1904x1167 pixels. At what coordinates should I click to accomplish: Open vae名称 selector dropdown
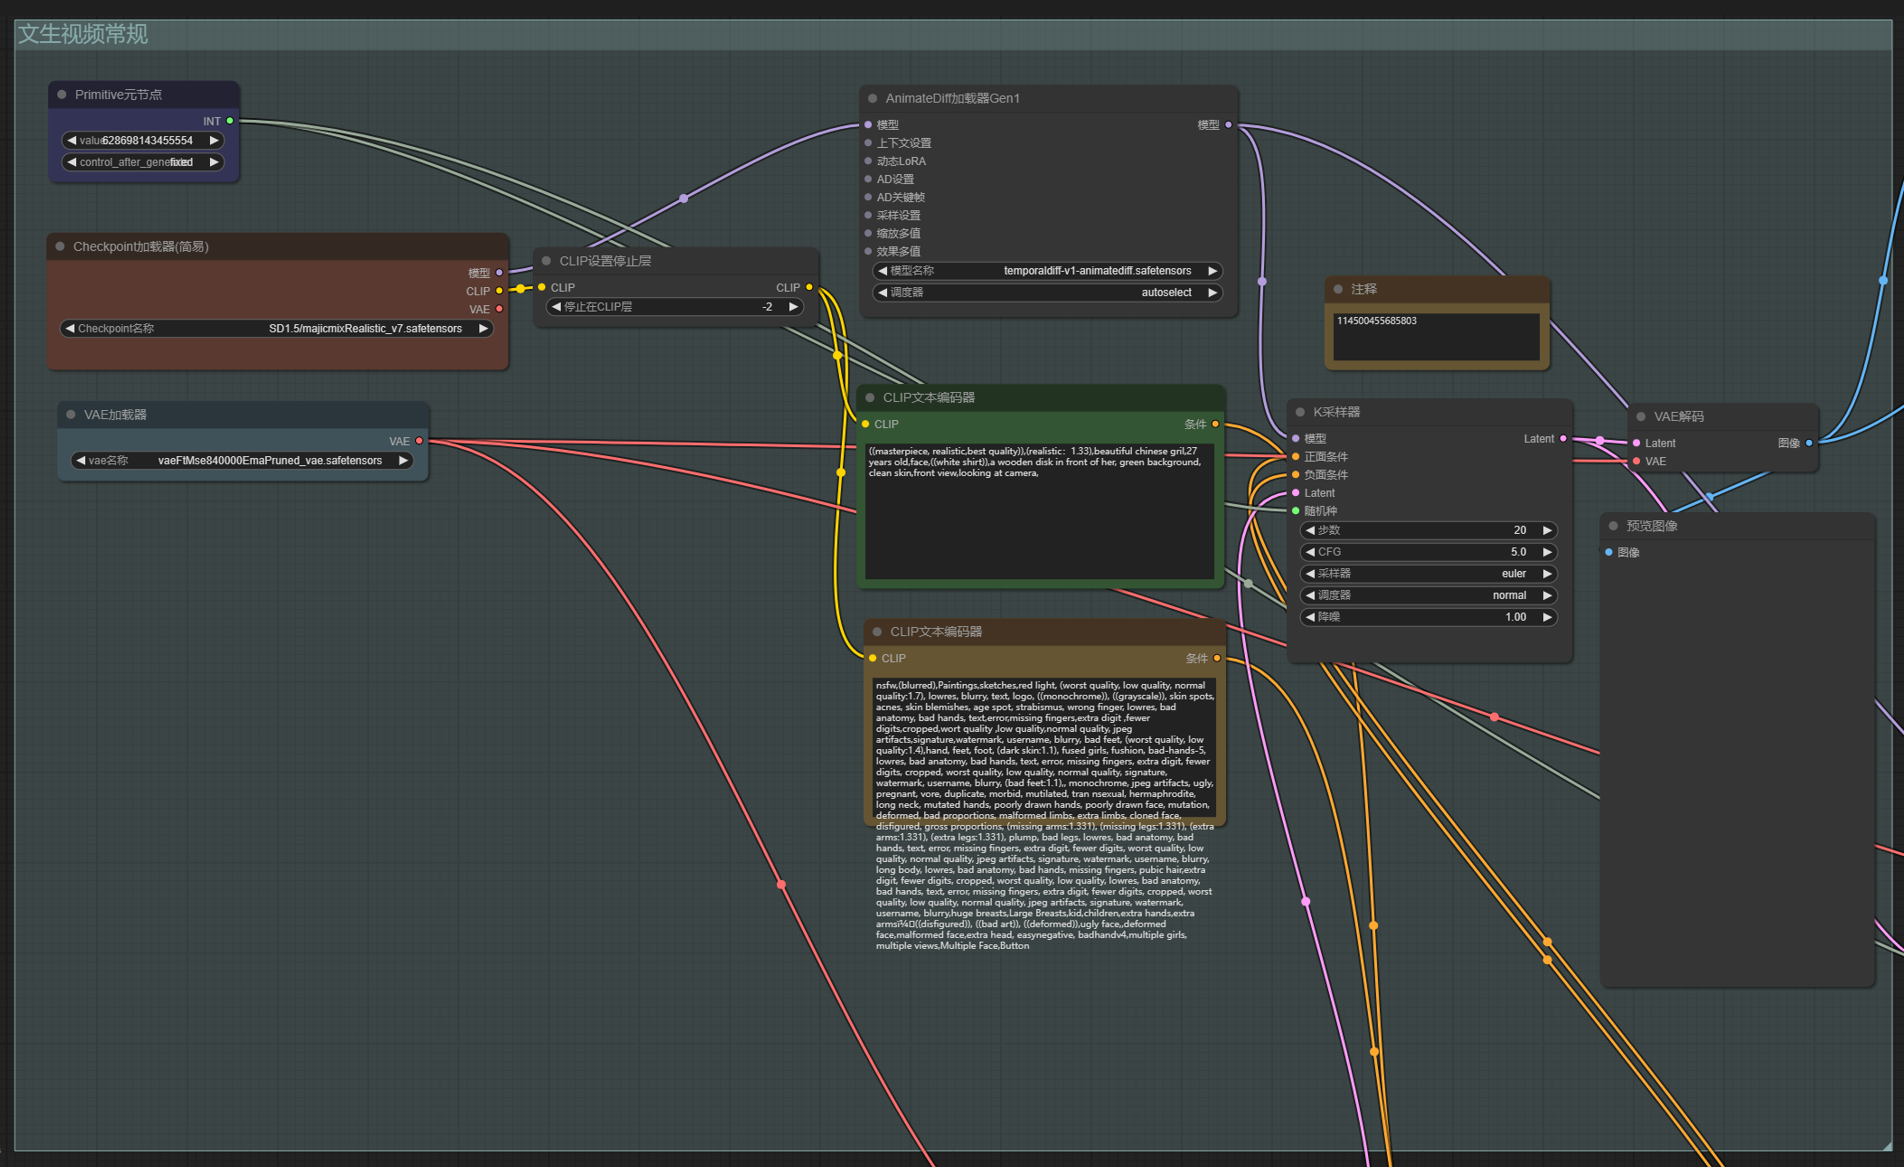tap(242, 461)
